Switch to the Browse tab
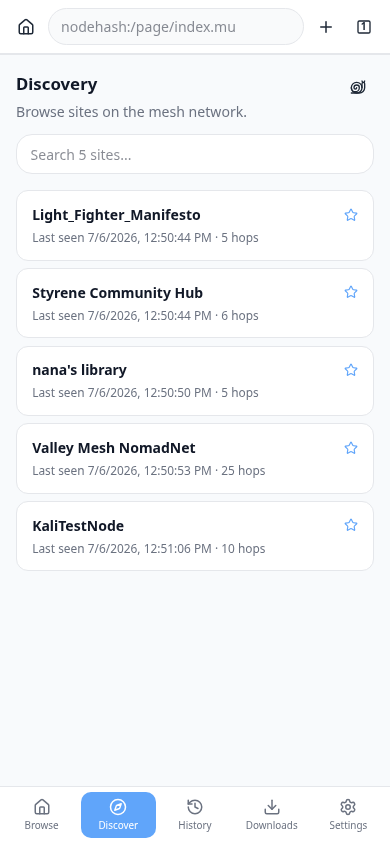 click(41, 815)
